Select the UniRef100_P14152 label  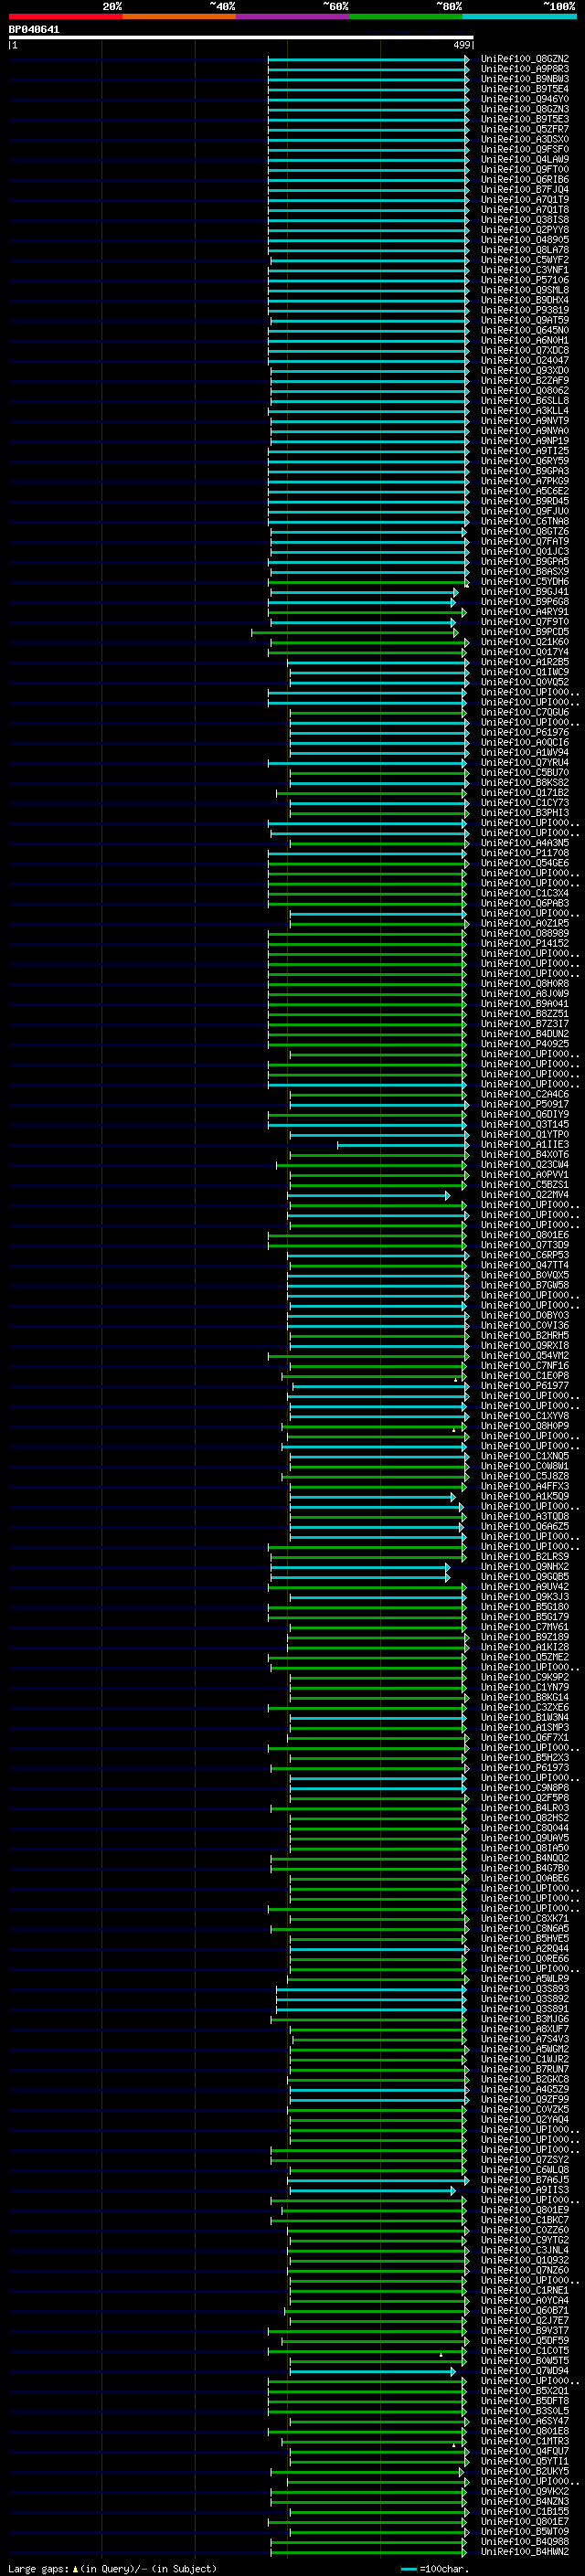525,943
